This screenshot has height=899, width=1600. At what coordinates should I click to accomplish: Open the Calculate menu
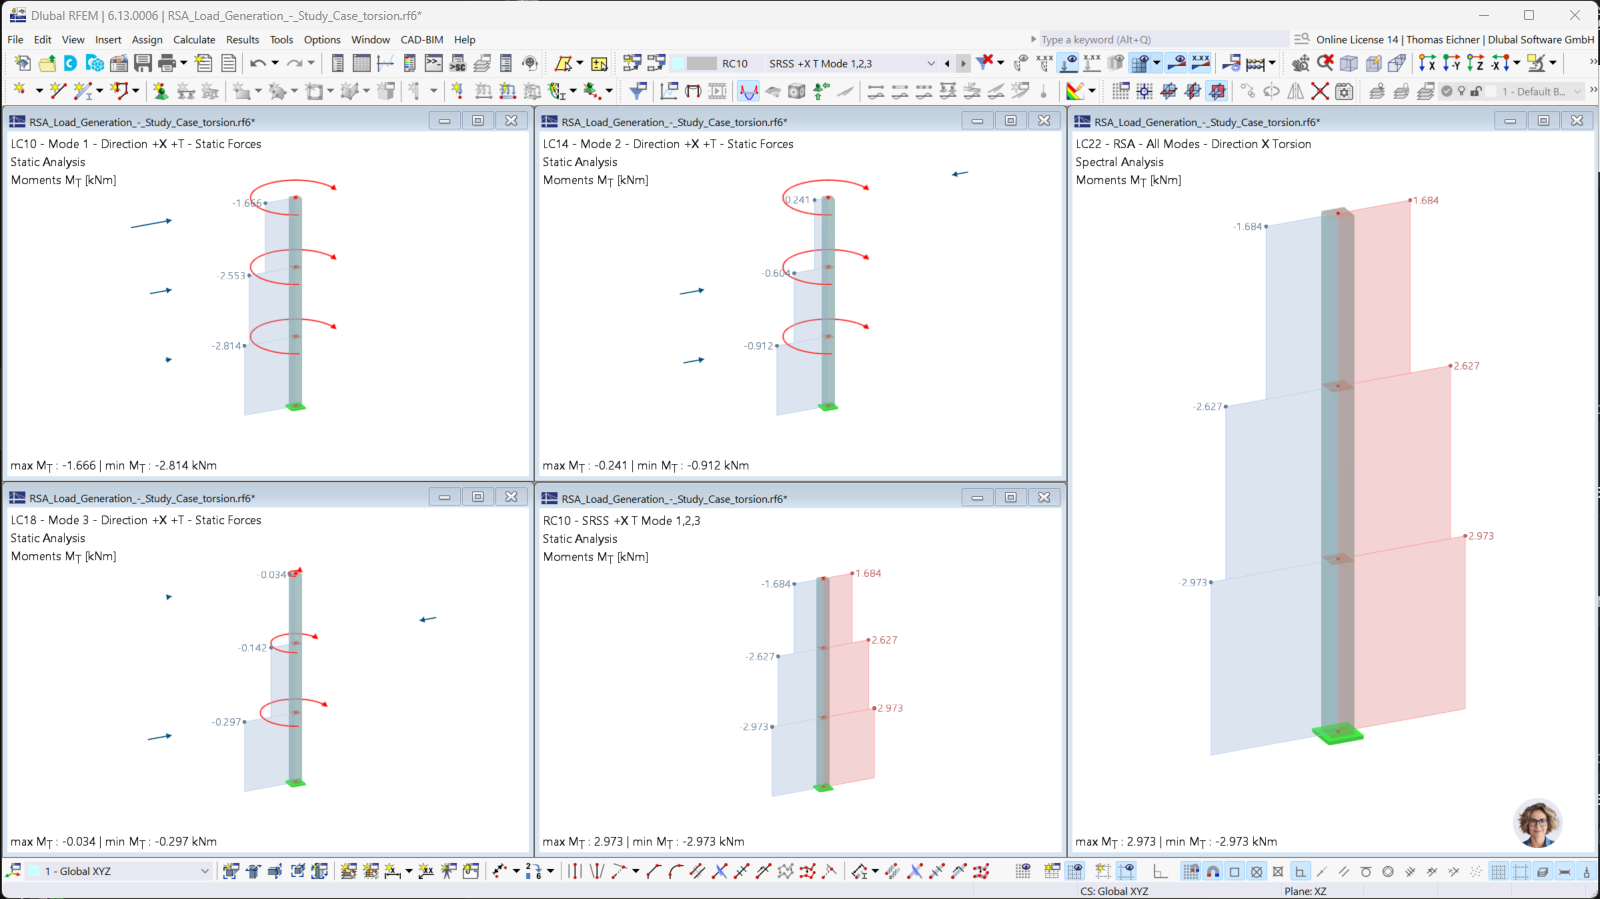194,40
